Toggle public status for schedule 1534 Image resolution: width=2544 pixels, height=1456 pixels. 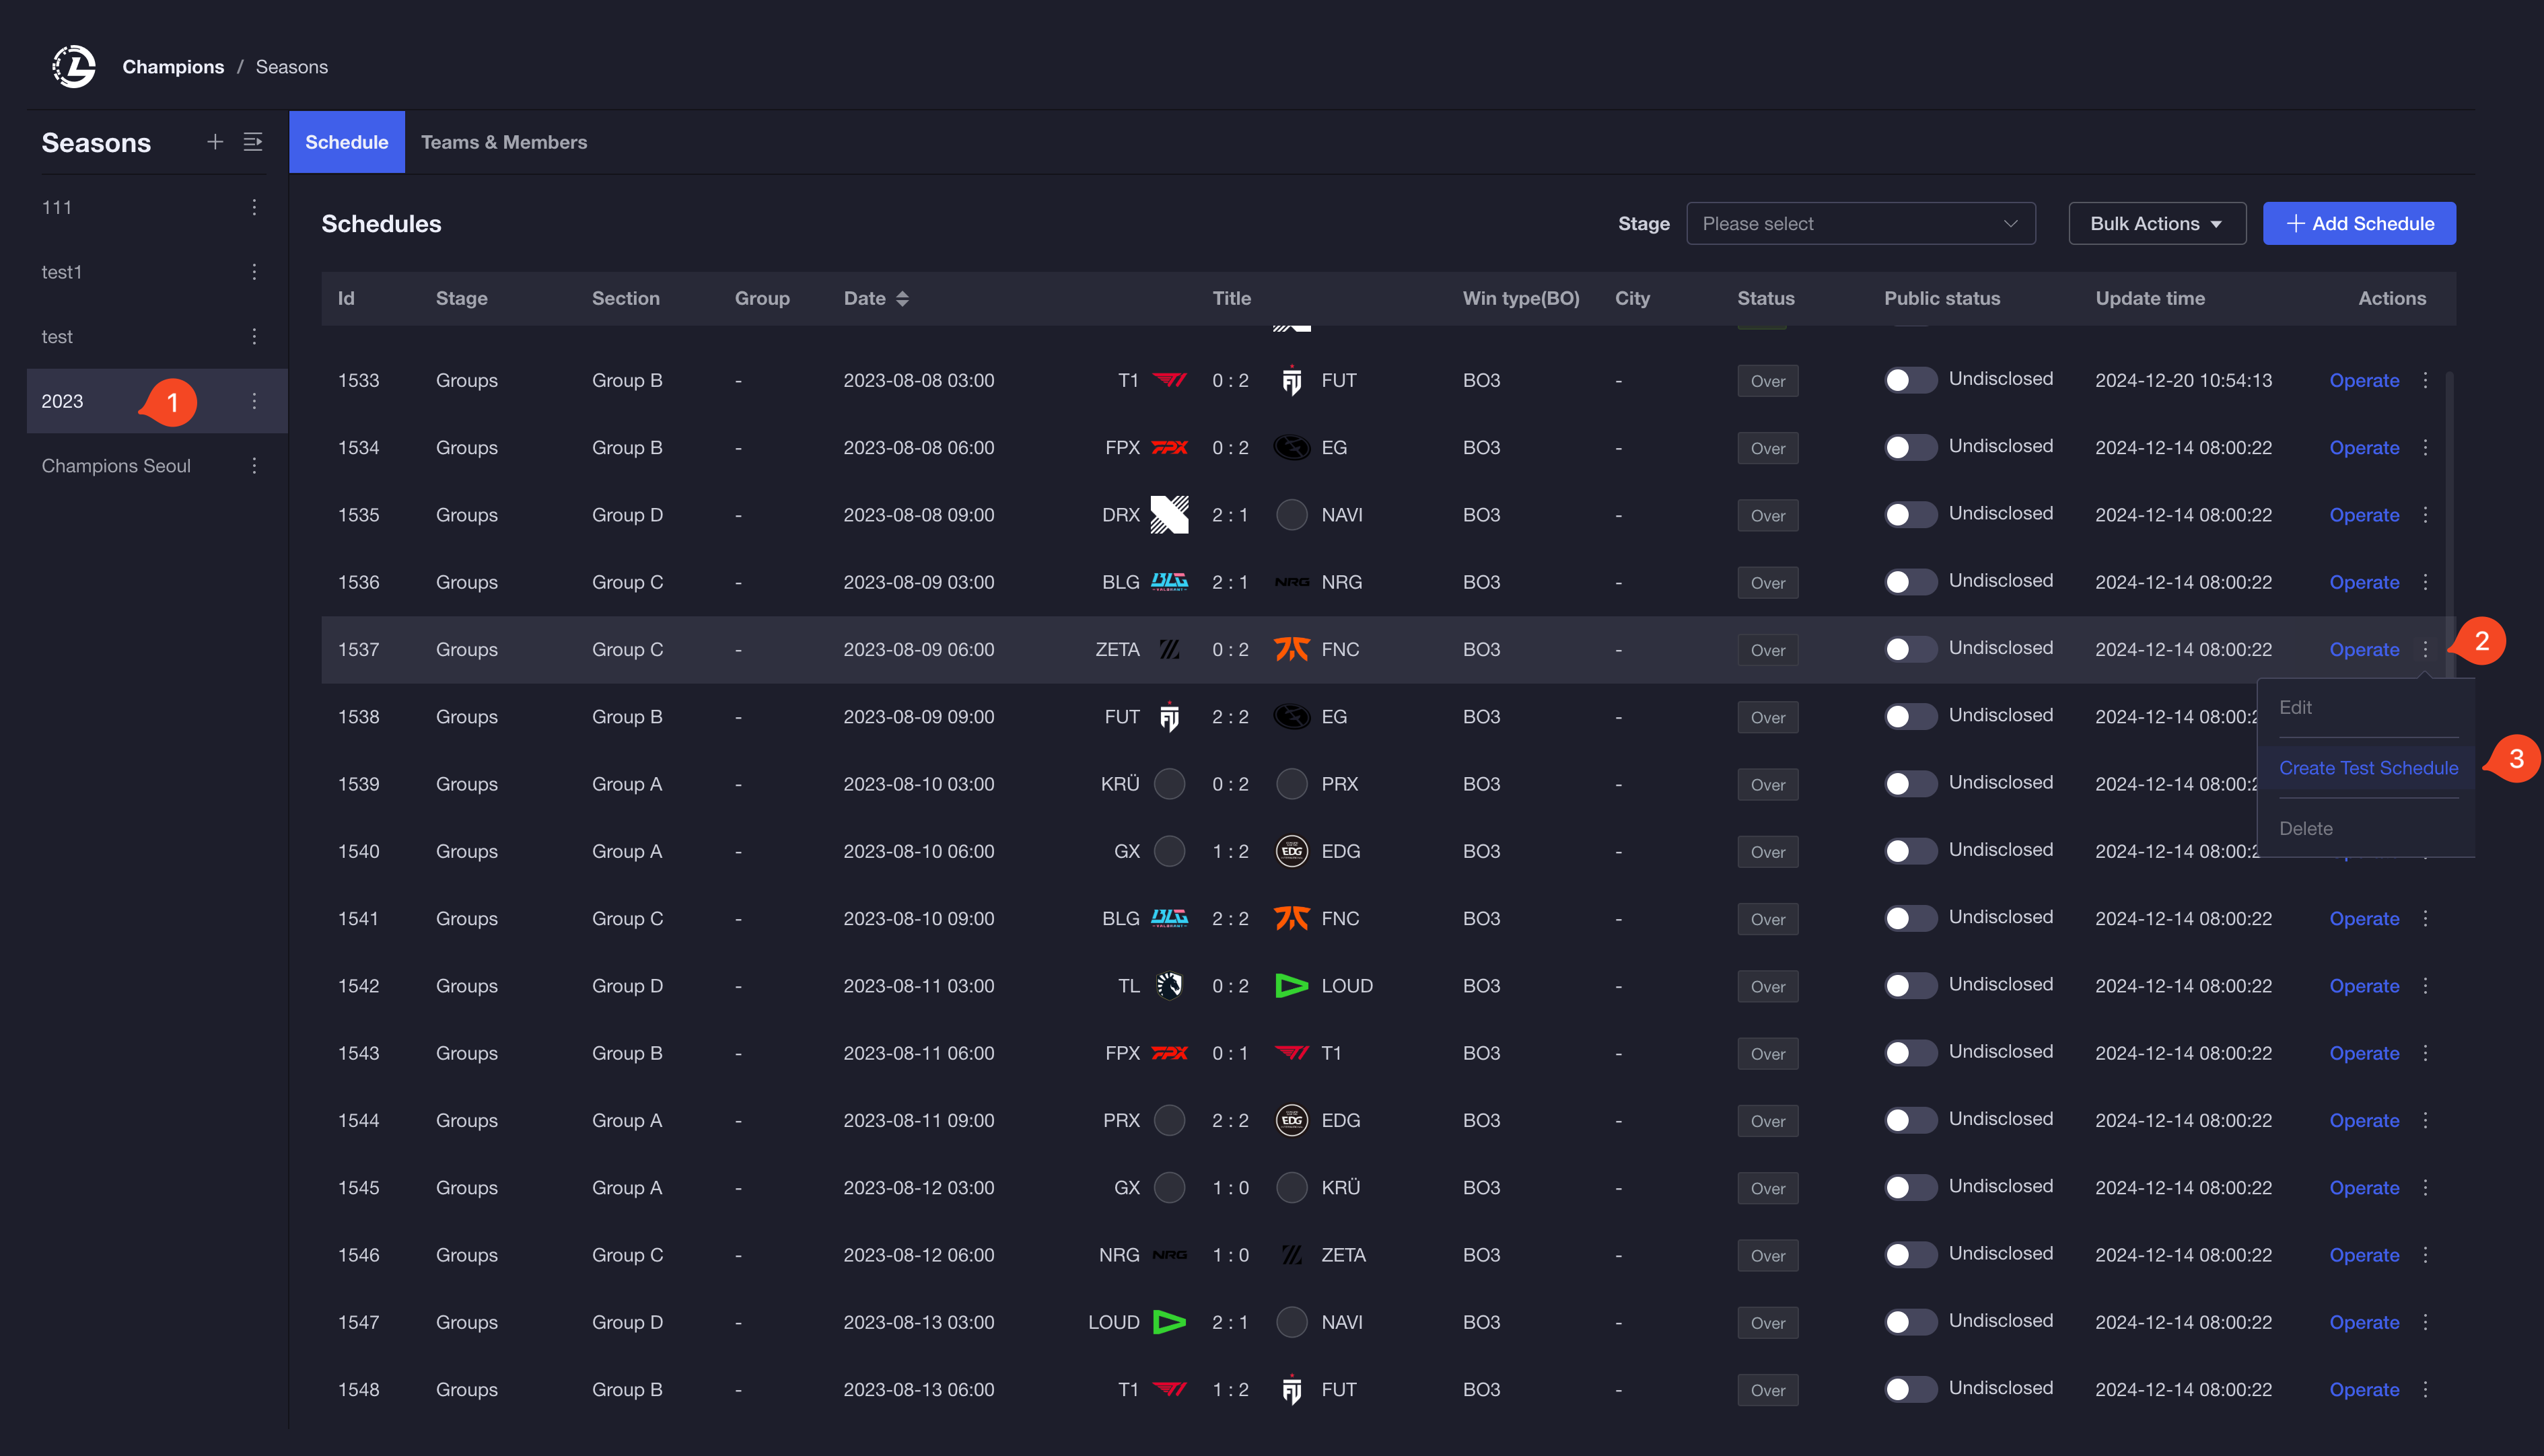coord(1910,448)
